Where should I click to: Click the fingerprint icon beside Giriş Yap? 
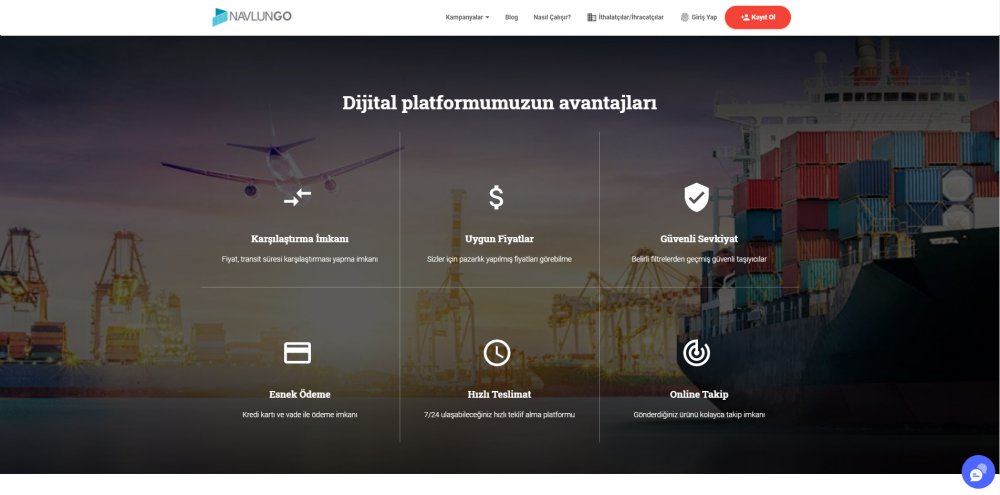(685, 17)
